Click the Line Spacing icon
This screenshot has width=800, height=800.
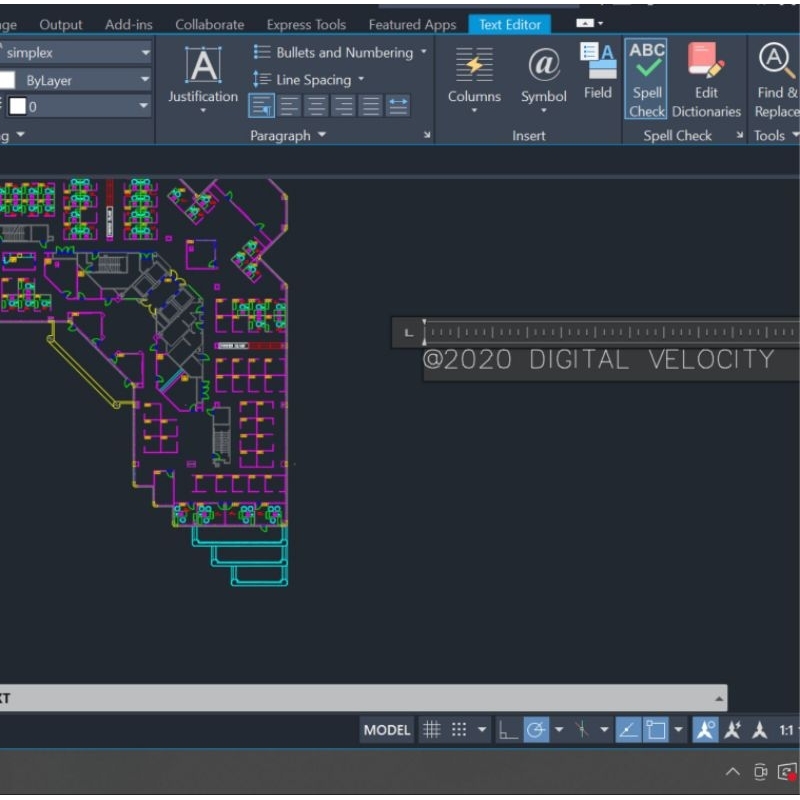(x=262, y=79)
